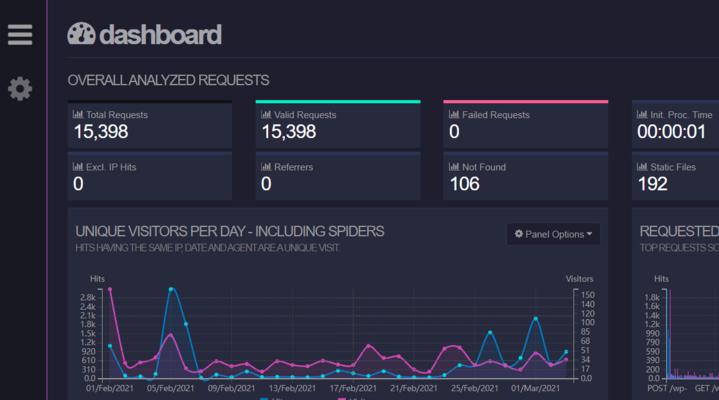Click the 05/Feb/2021 hits peak point
This screenshot has height=400, width=719.
tap(172, 290)
